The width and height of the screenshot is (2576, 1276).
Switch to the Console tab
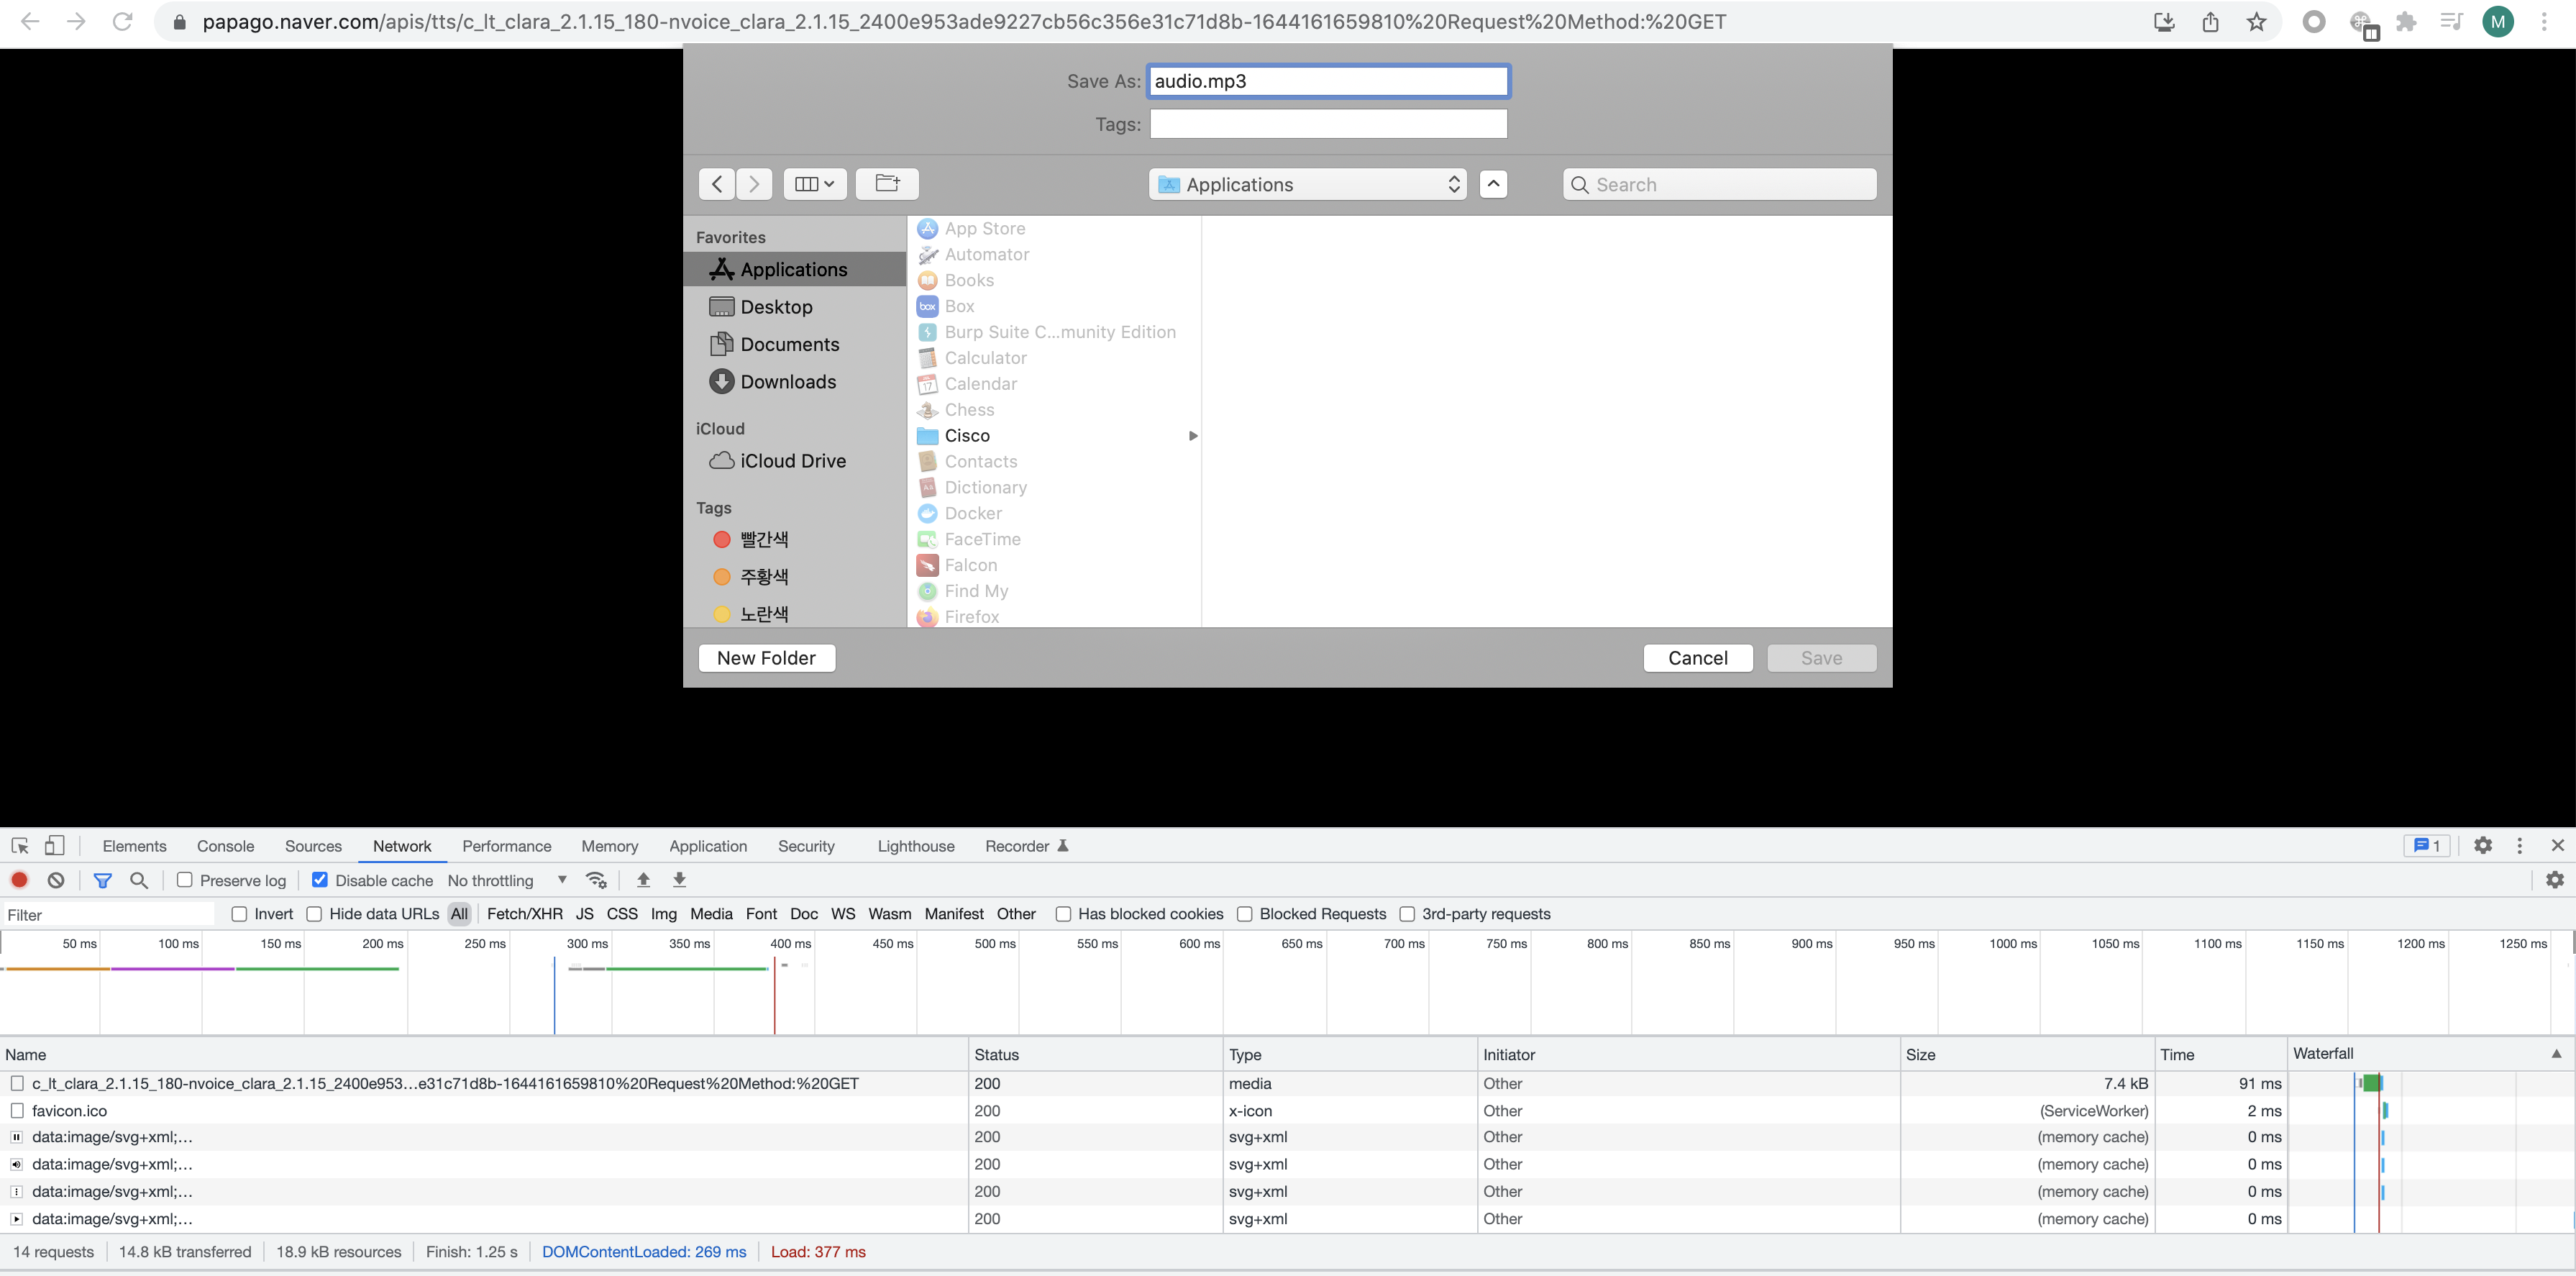pyautogui.click(x=225, y=846)
